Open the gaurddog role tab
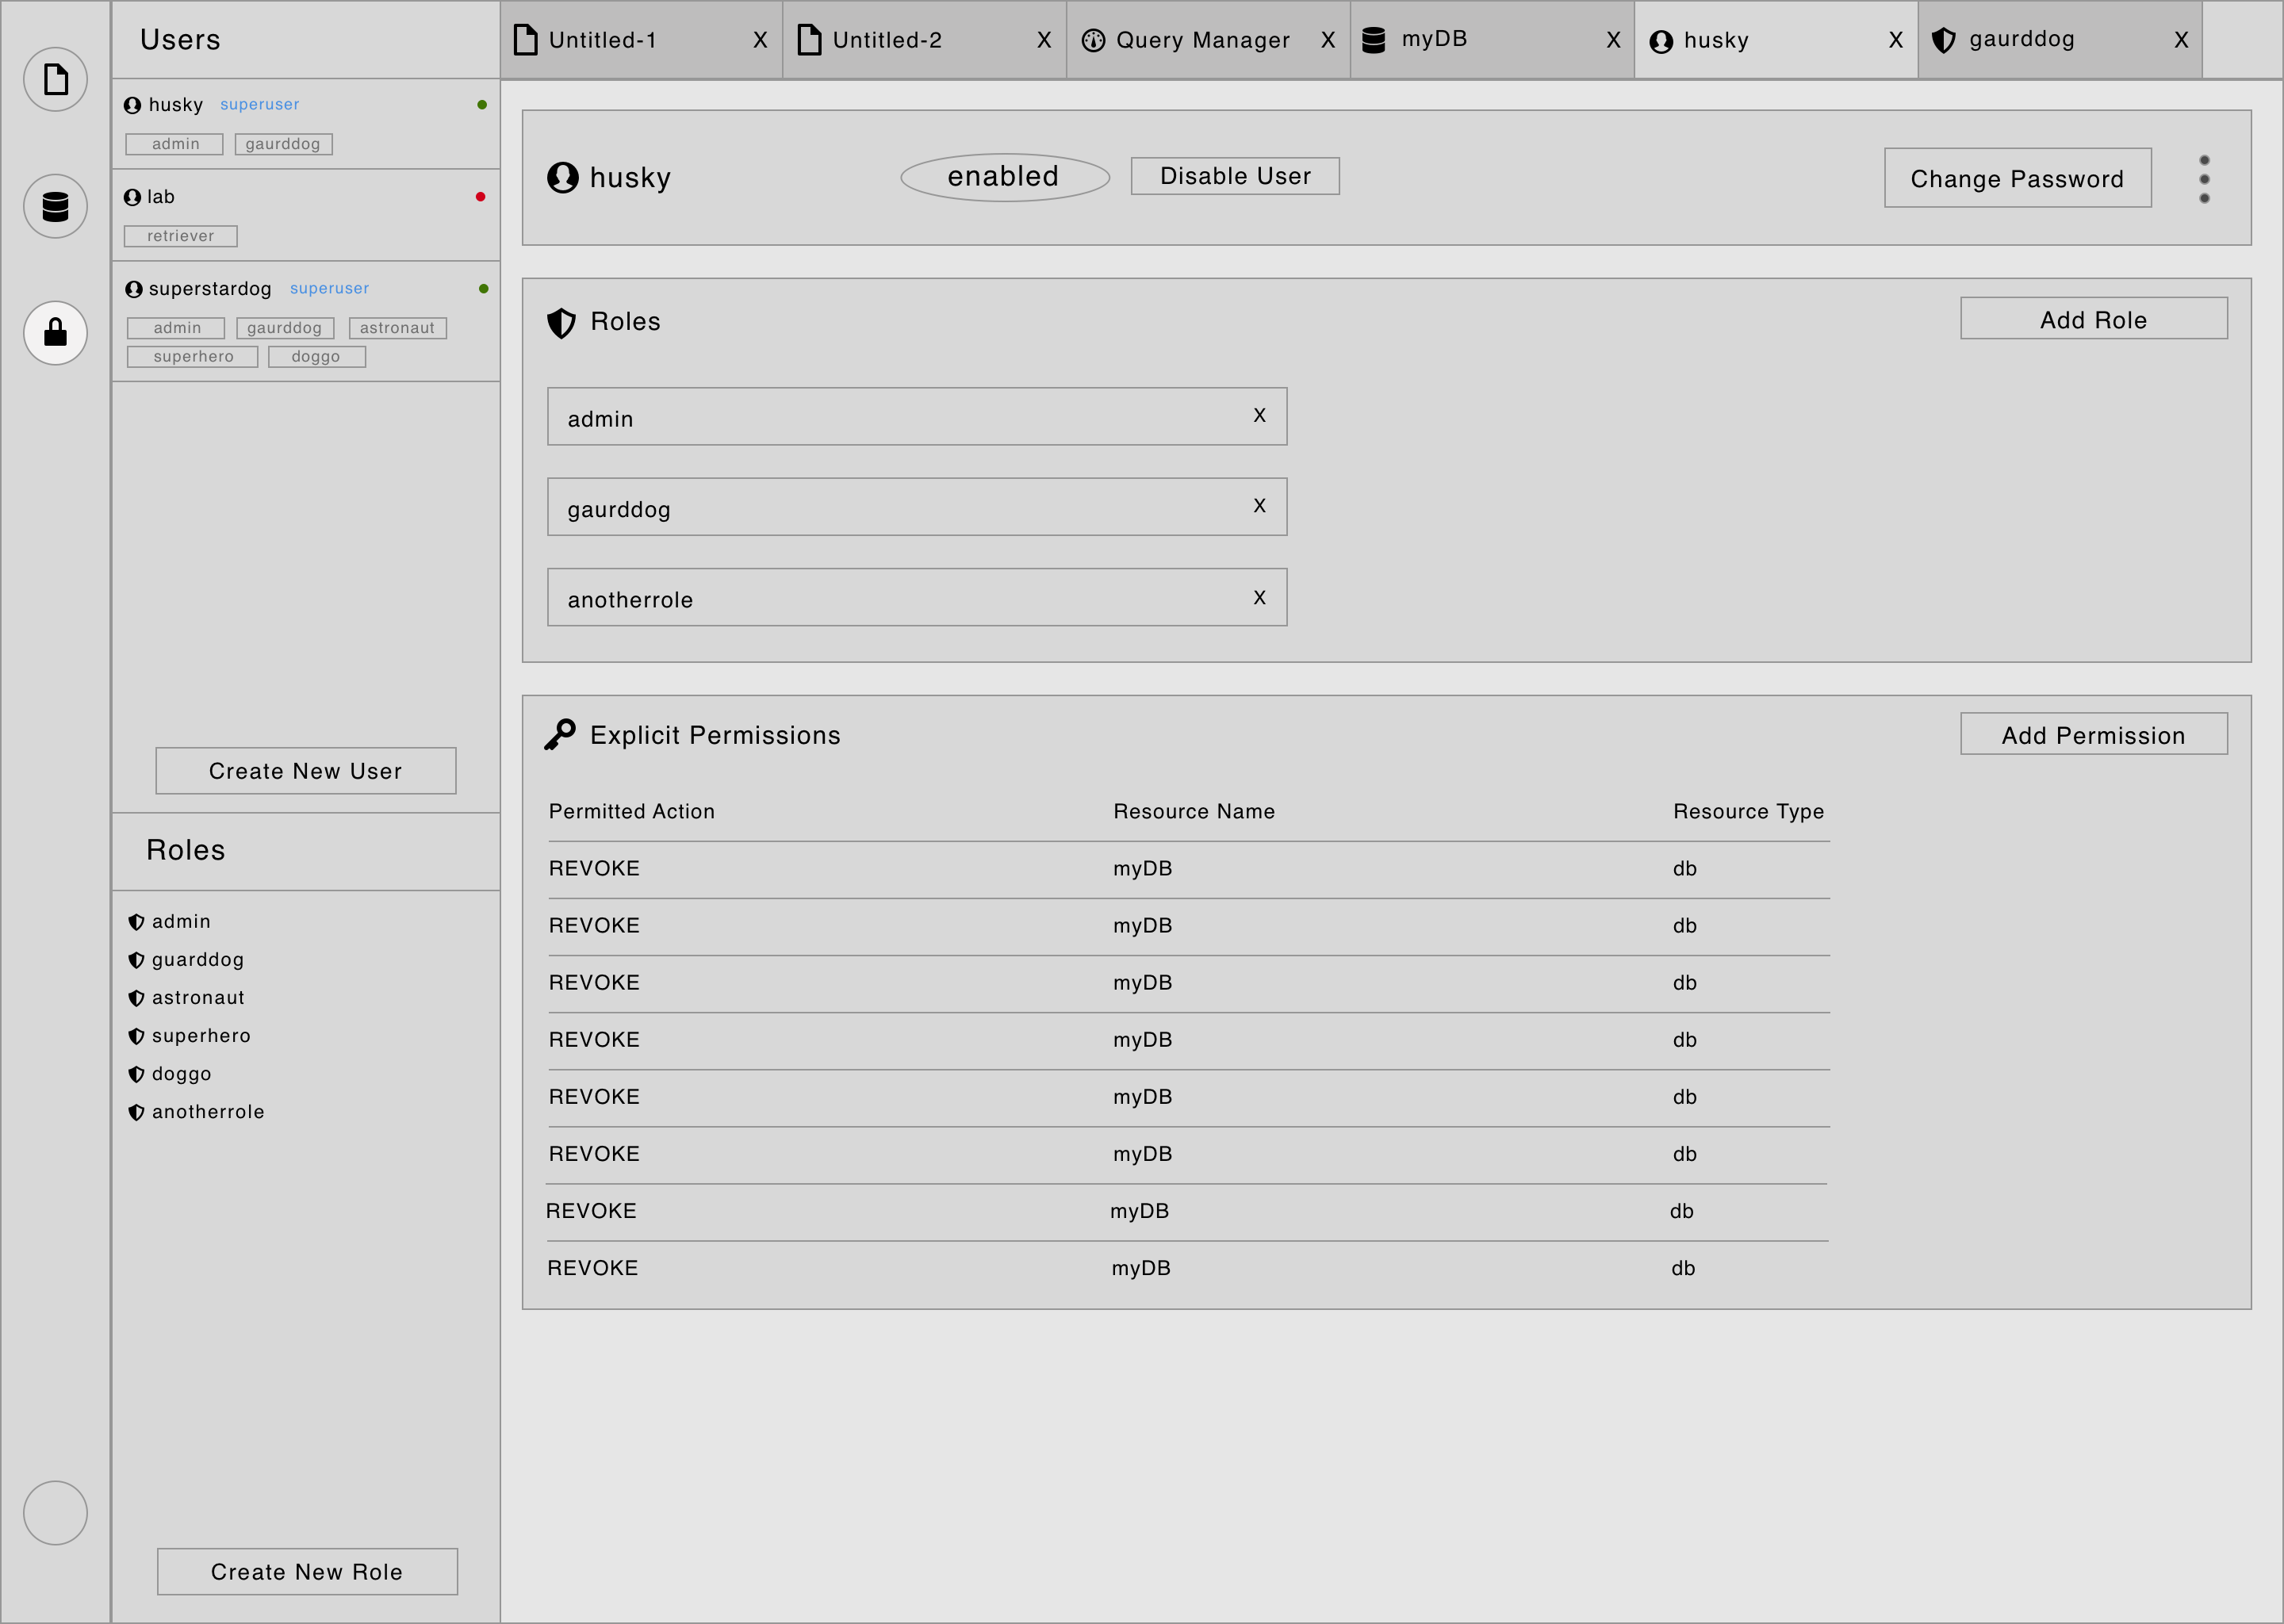 point(2022,39)
